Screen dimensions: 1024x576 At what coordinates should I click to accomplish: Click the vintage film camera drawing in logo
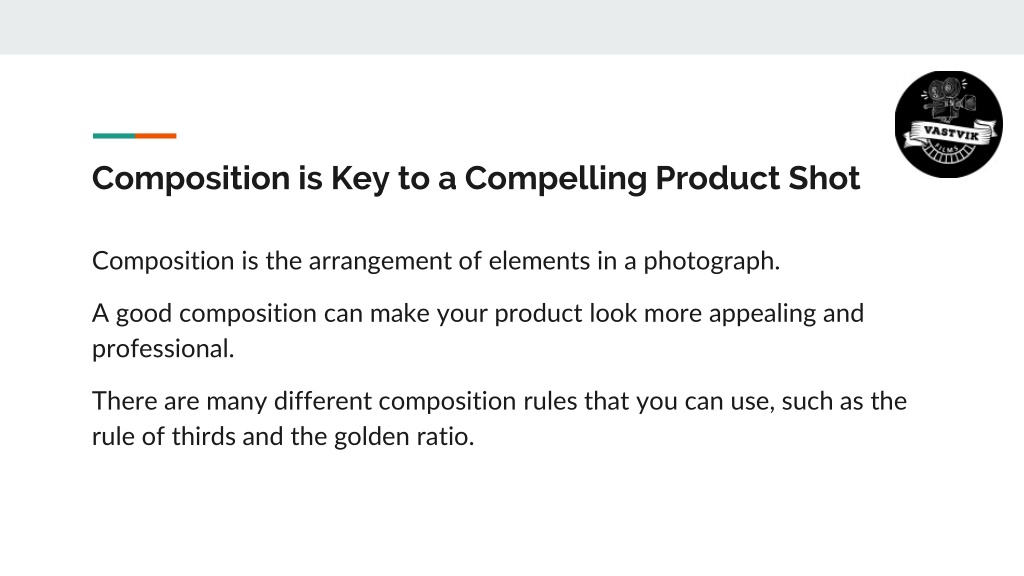point(950,99)
